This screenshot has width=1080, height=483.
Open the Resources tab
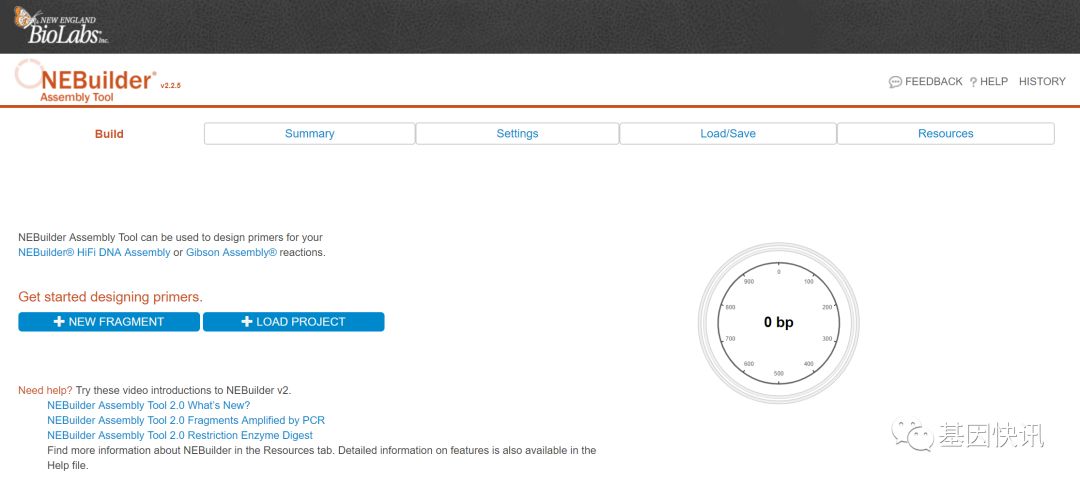(946, 134)
